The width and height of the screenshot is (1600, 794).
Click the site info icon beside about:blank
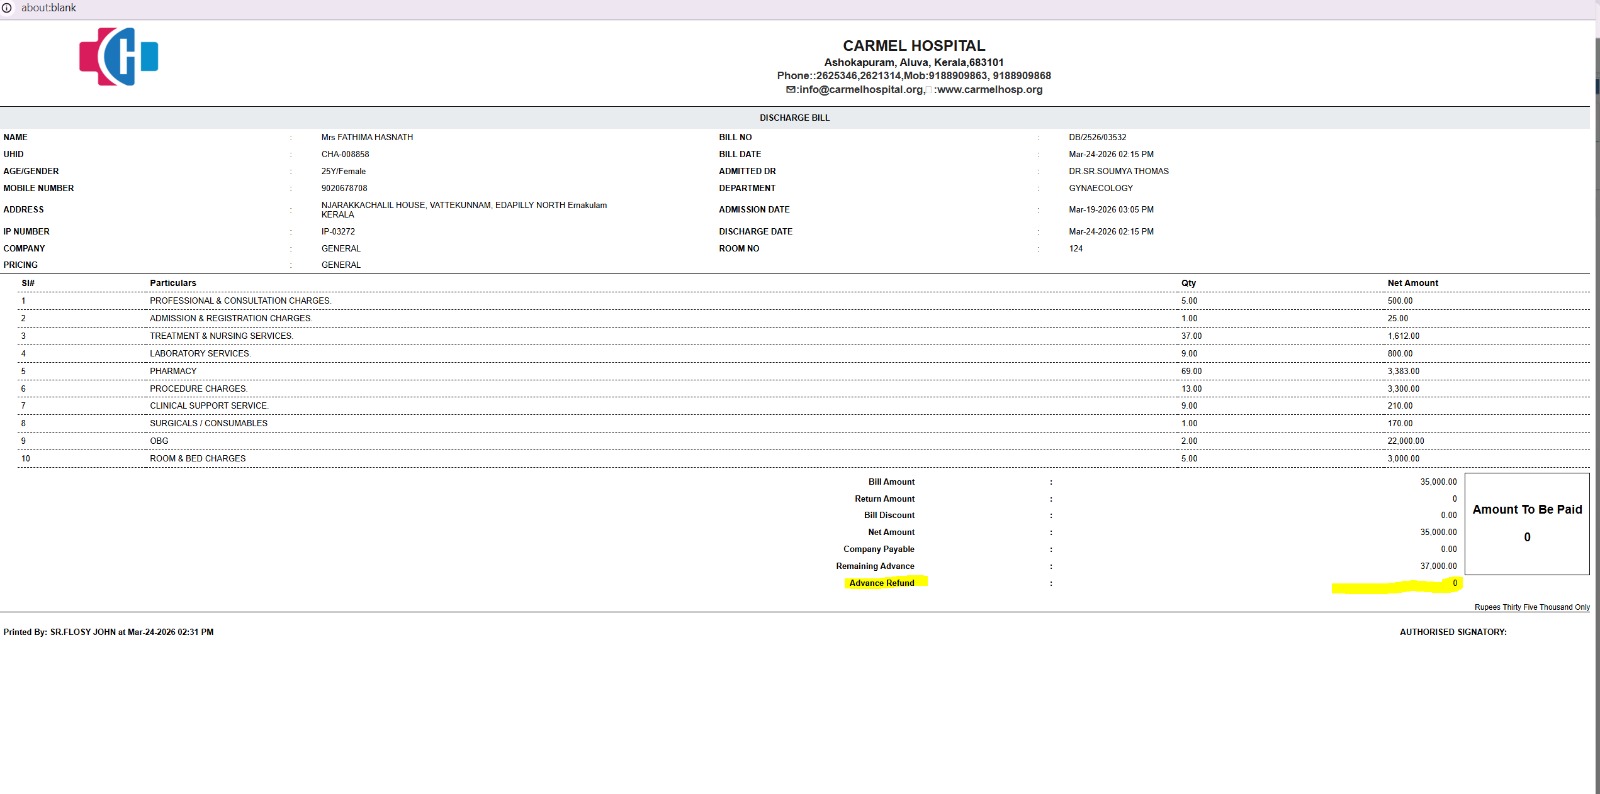click(x=7, y=8)
